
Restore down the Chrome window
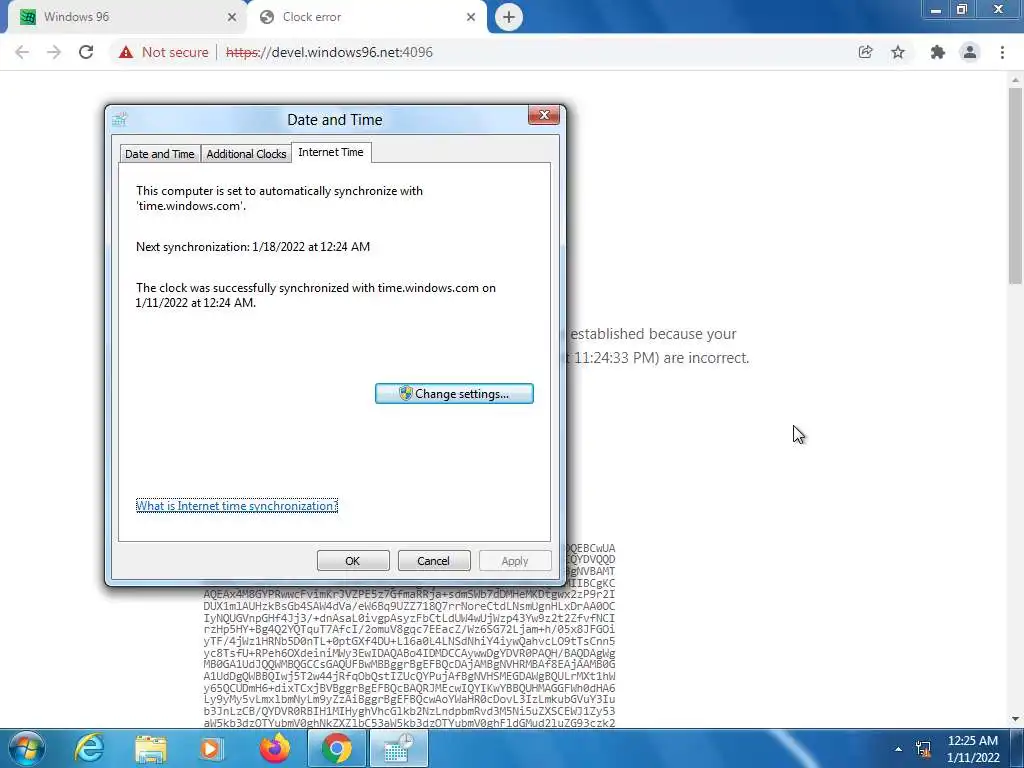pyautogui.click(x=962, y=10)
